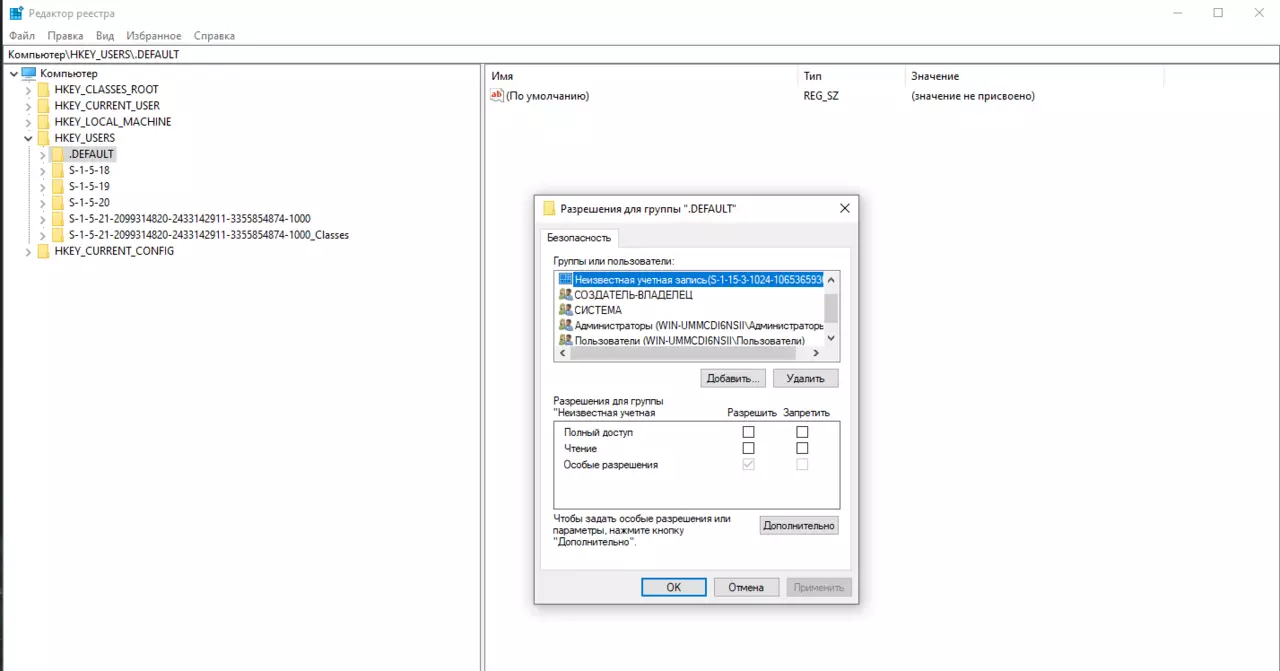
Task: Select the СИСТЕМА entry in groups list
Action: [x=598, y=310]
